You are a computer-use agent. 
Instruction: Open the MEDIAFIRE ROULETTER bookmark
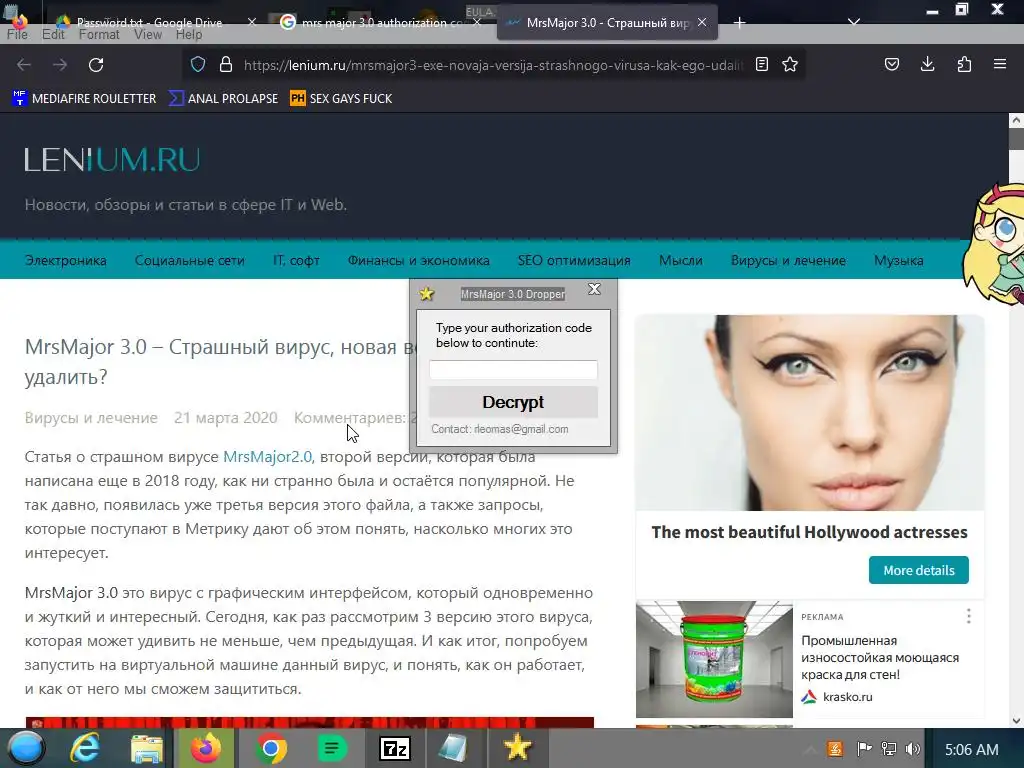tap(84, 99)
